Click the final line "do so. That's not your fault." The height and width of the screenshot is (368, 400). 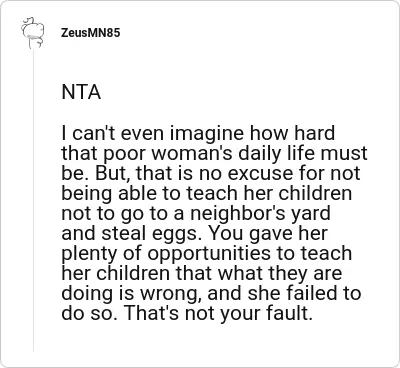click(x=187, y=314)
